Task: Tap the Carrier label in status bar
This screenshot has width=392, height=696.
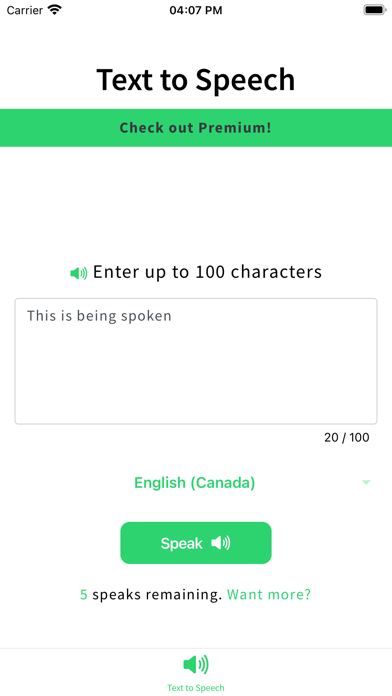Action: point(24,10)
